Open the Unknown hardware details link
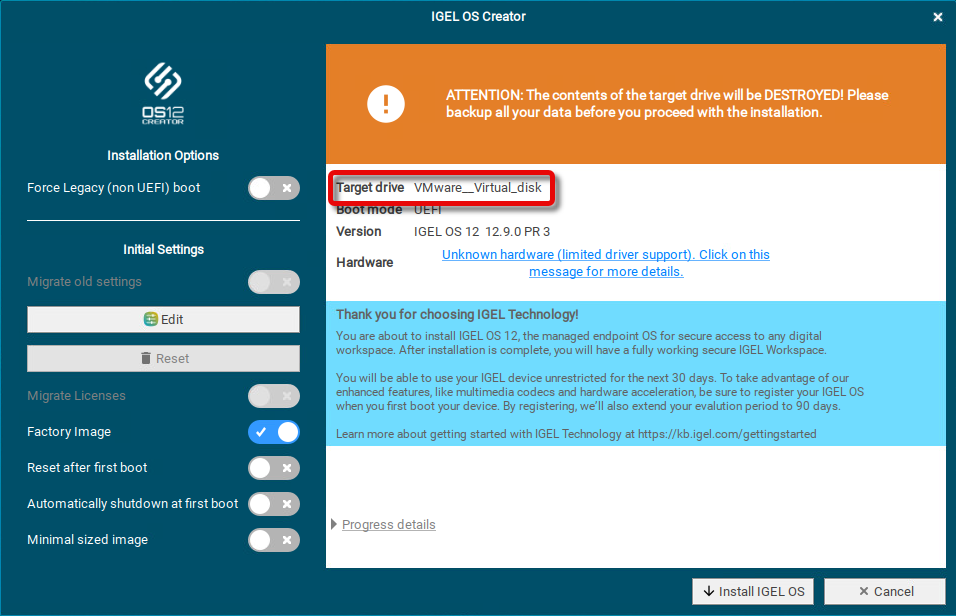Viewport: 956px width, 616px height. click(606, 263)
